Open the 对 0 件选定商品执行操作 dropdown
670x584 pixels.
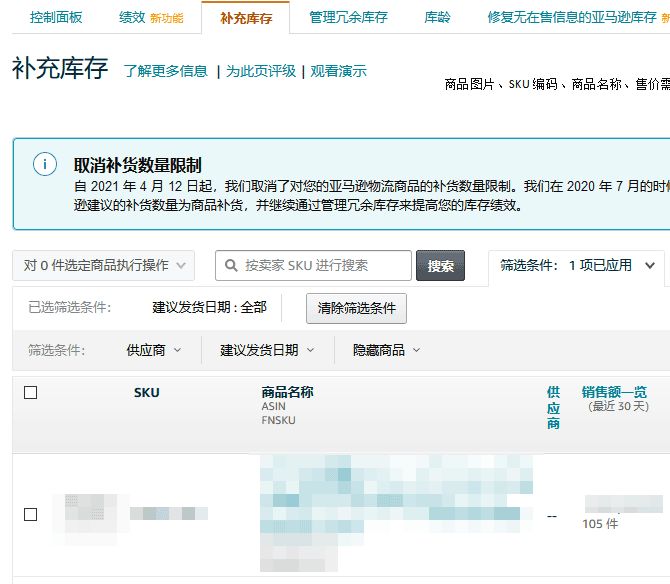coord(104,266)
